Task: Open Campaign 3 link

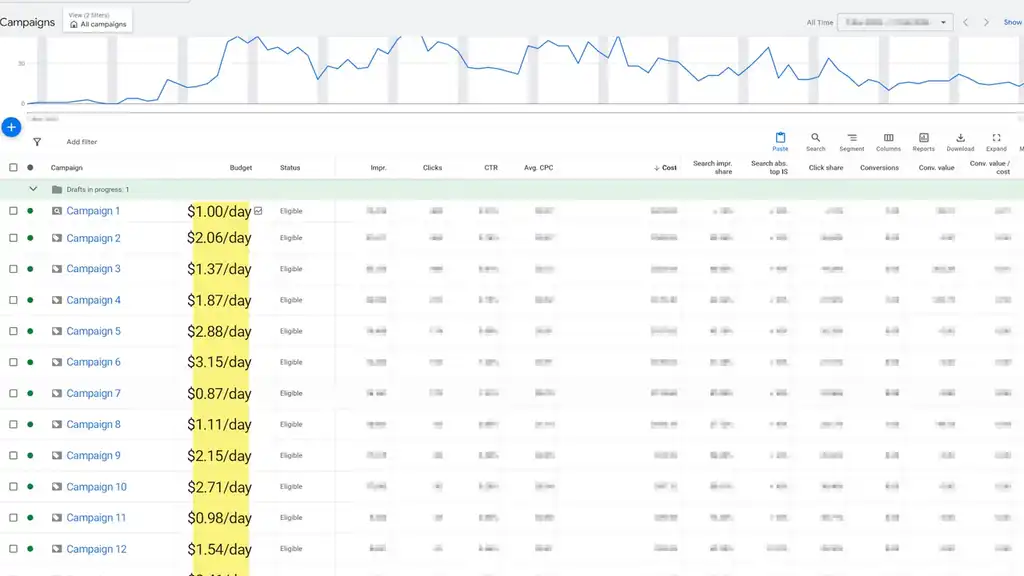Action: click(x=93, y=268)
